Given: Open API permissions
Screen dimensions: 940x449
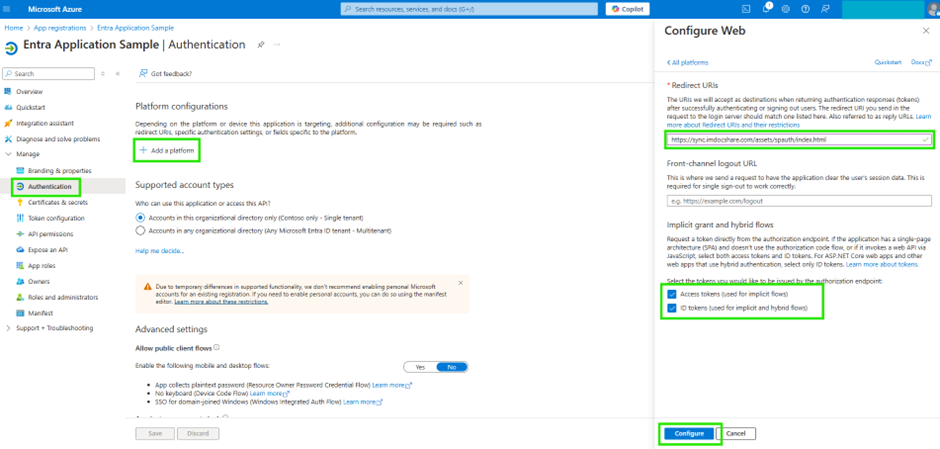Looking at the screenshot, I should tap(50, 234).
